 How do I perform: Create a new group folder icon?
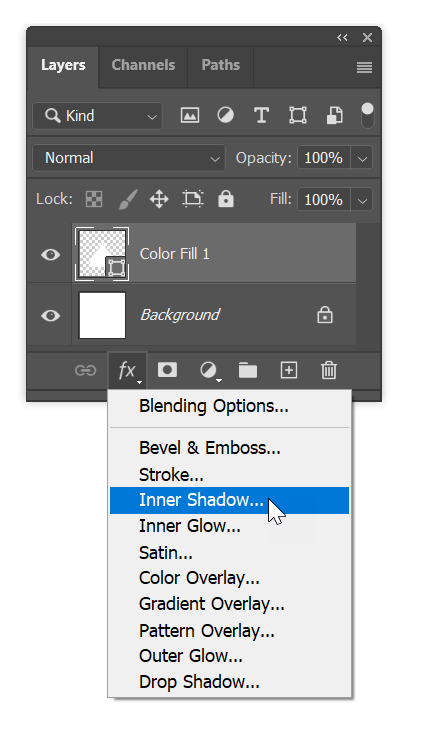pyautogui.click(x=248, y=371)
